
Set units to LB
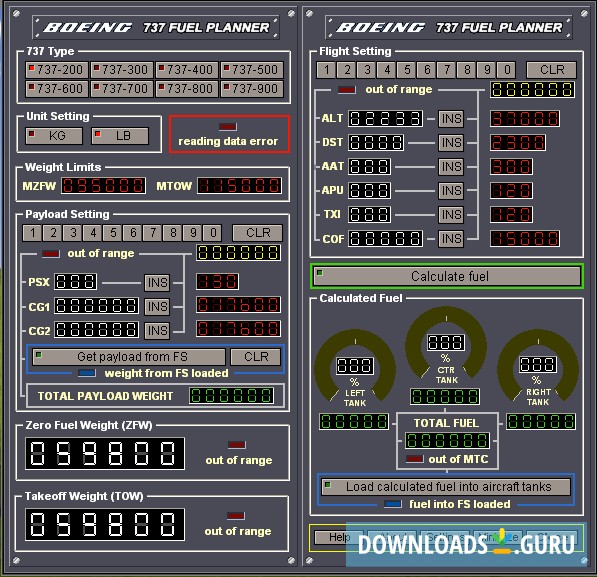[120, 136]
